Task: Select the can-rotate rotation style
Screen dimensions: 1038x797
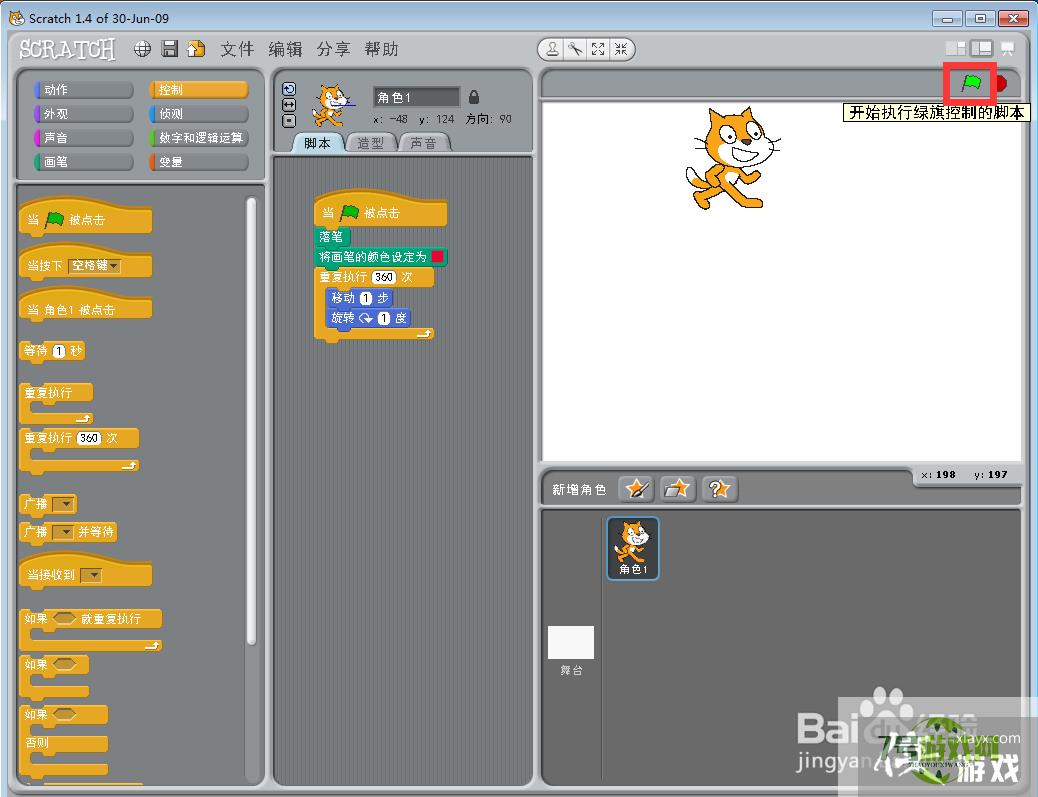Action: 289,89
